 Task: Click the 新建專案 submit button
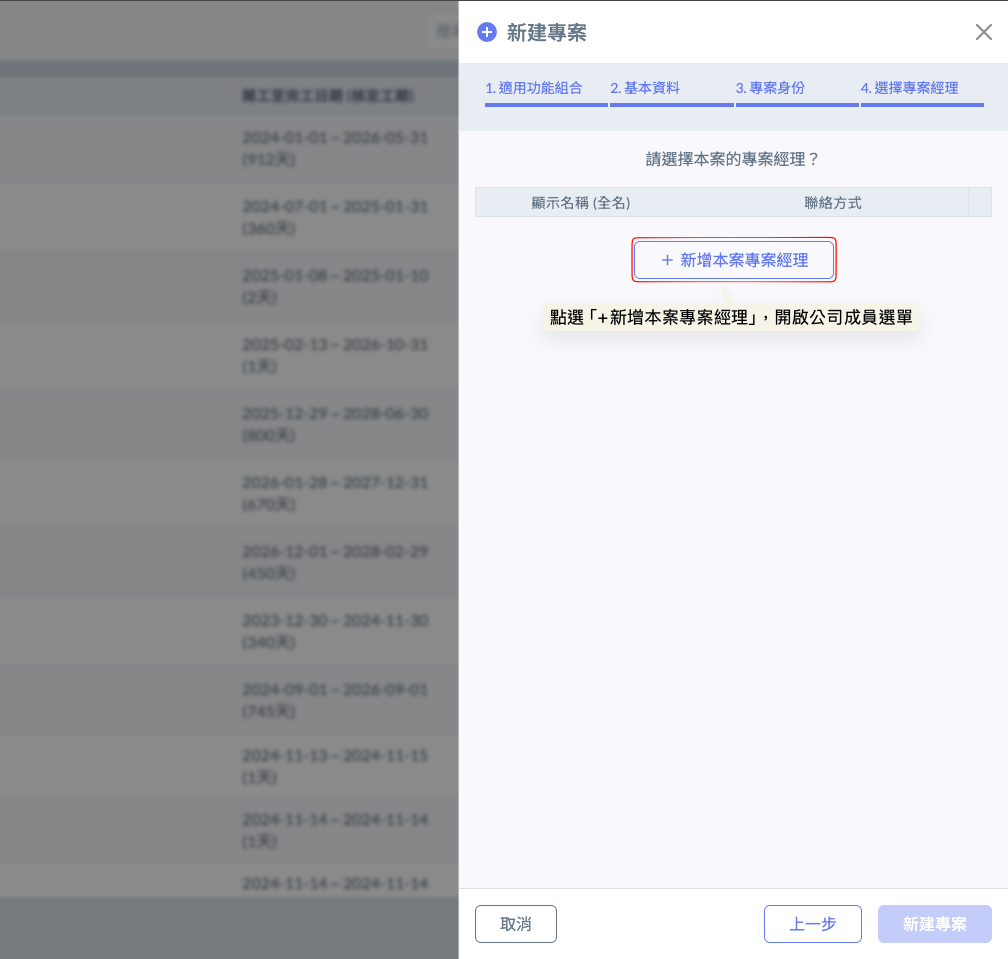[934, 924]
